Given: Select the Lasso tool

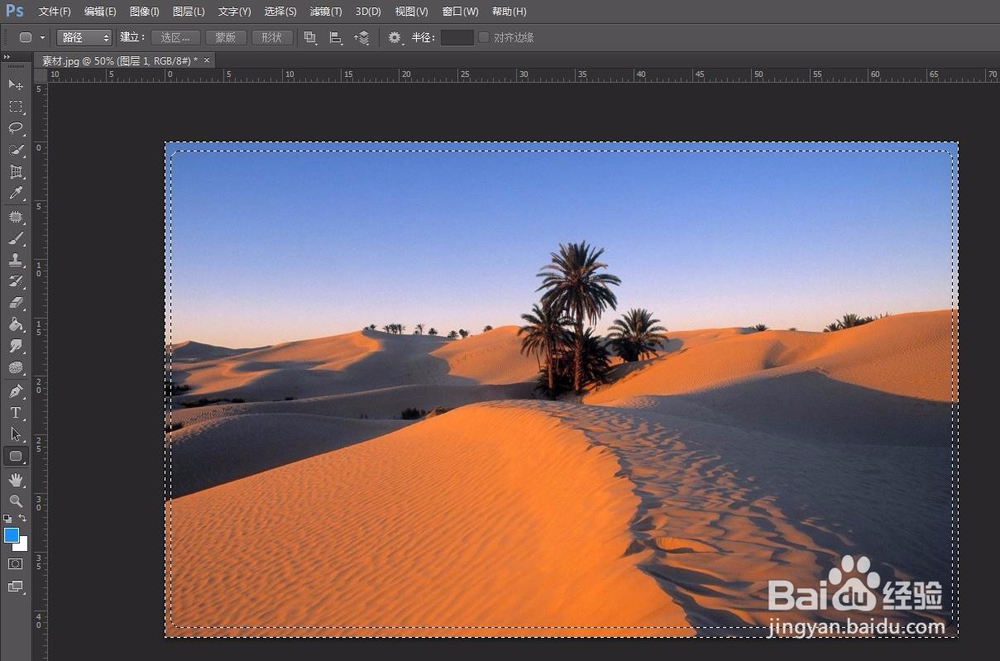Looking at the screenshot, I should (x=16, y=128).
